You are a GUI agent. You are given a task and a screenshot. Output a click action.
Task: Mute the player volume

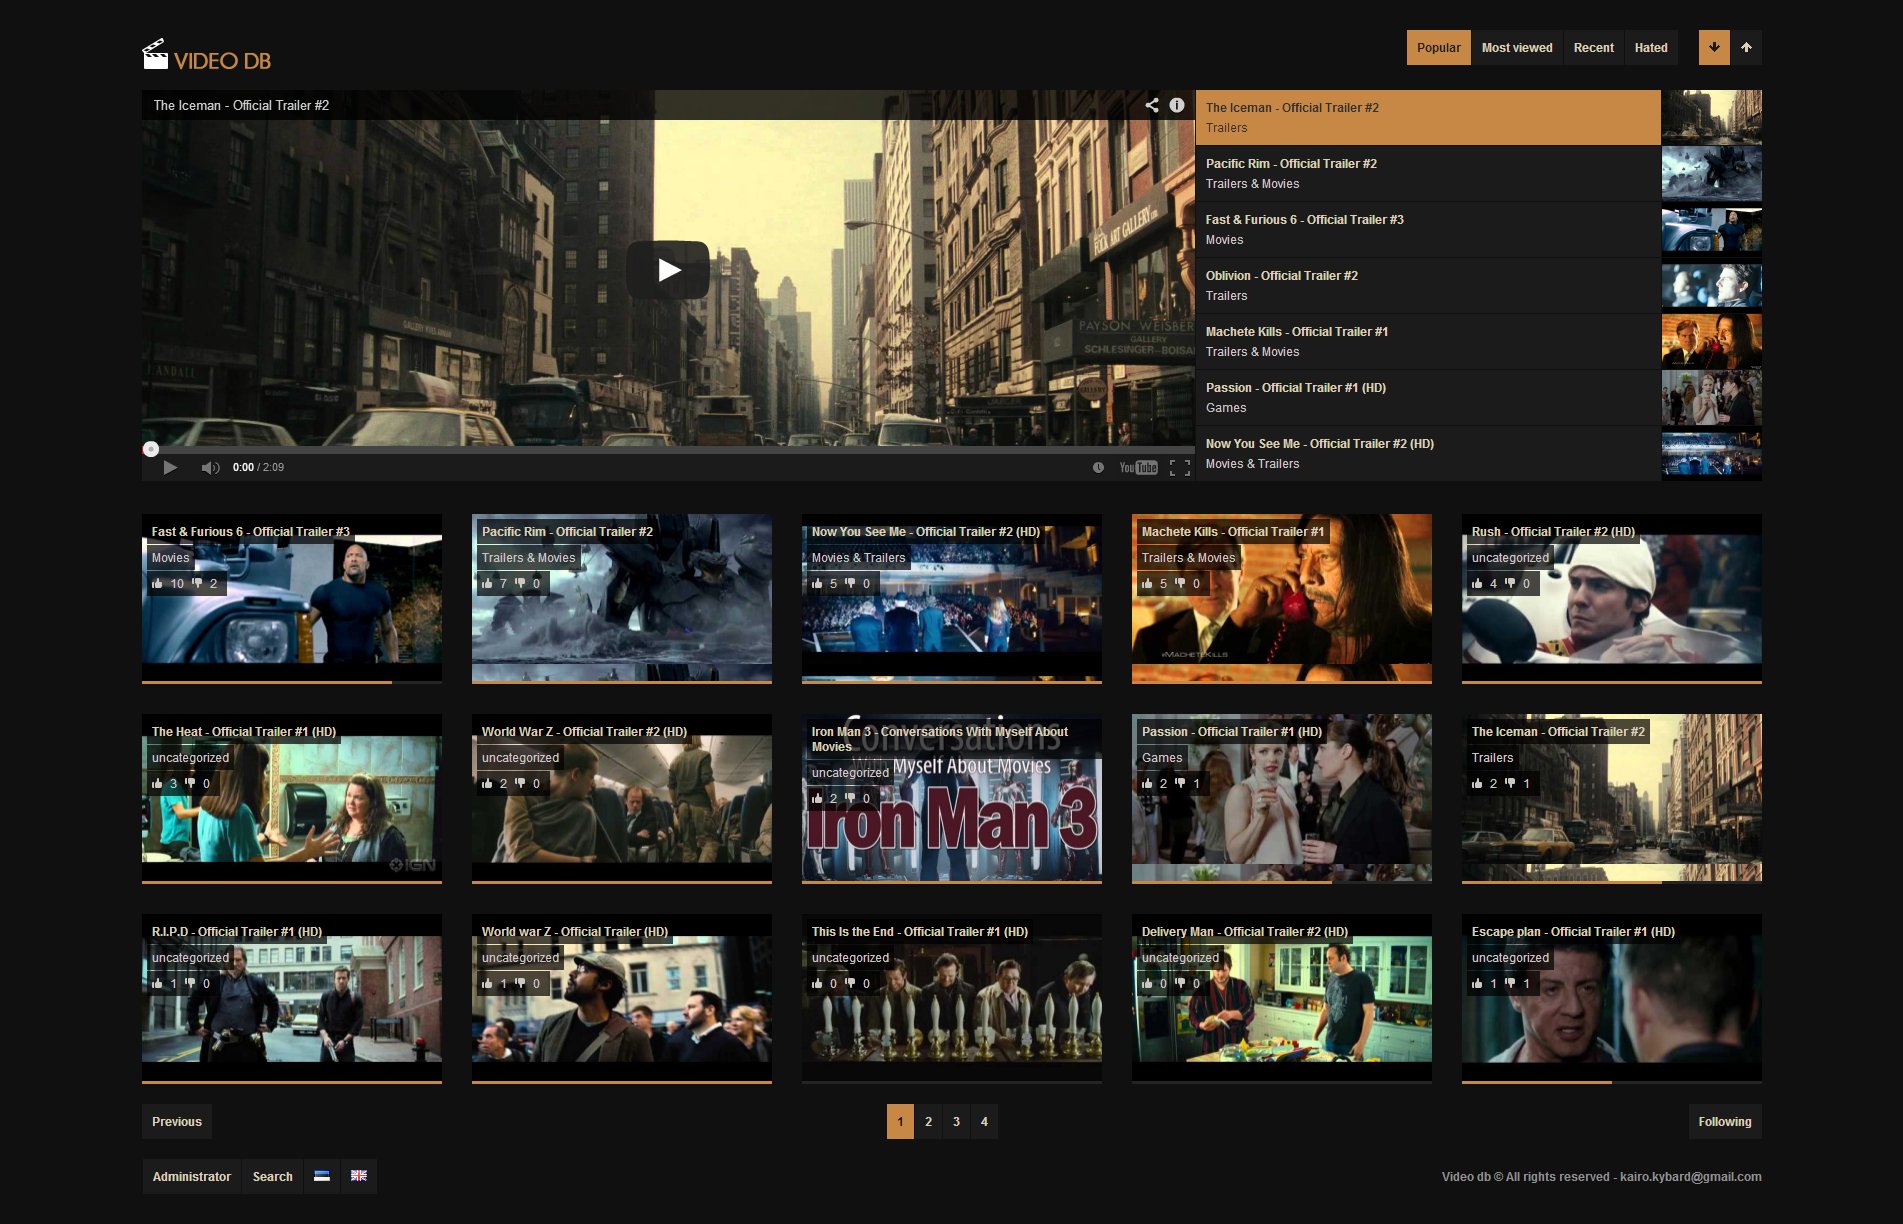(210, 467)
